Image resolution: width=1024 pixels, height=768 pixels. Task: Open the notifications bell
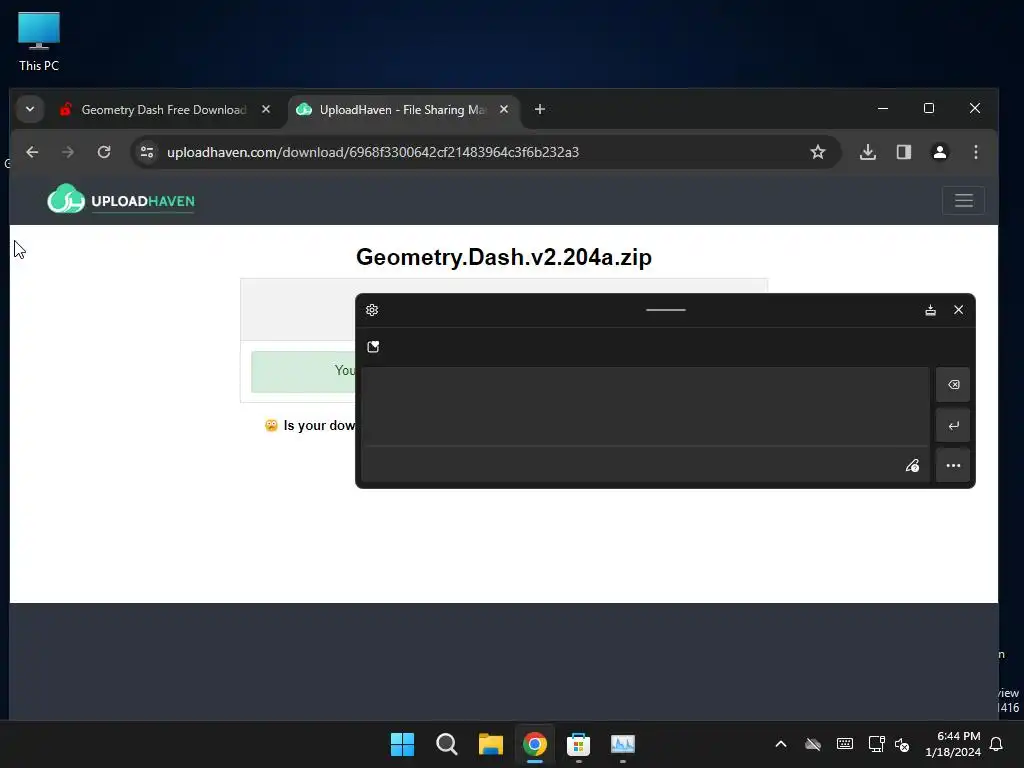click(x=997, y=744)
